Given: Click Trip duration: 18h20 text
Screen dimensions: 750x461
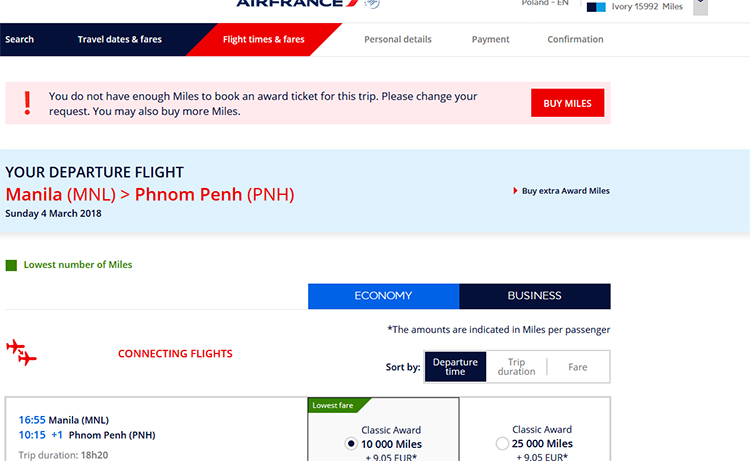Looking at the screenshot, I should point(63,455).
